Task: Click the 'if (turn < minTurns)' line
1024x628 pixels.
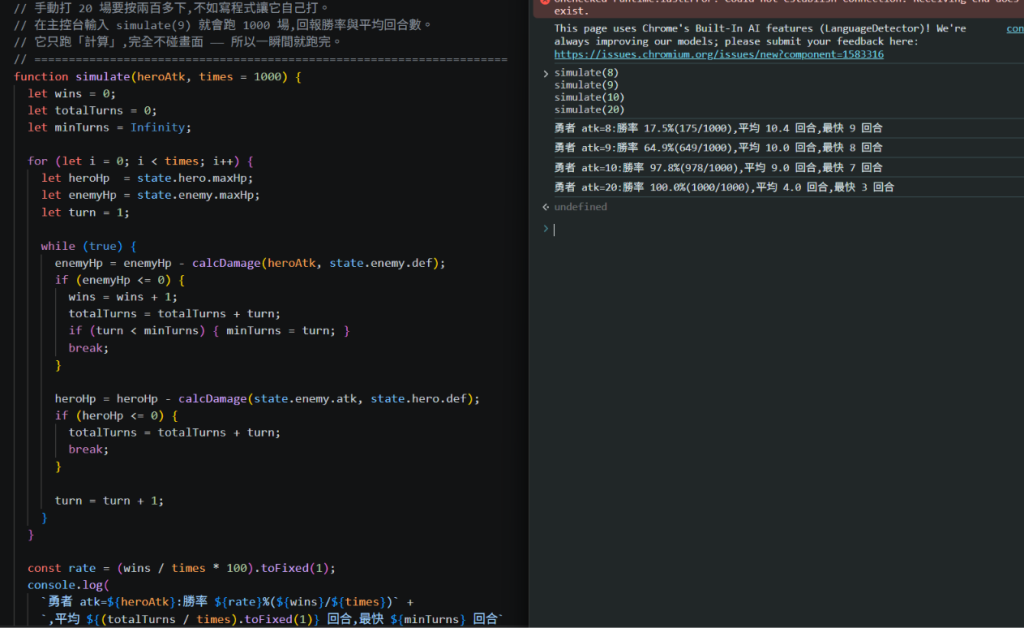Action: [x=209, y=330]
